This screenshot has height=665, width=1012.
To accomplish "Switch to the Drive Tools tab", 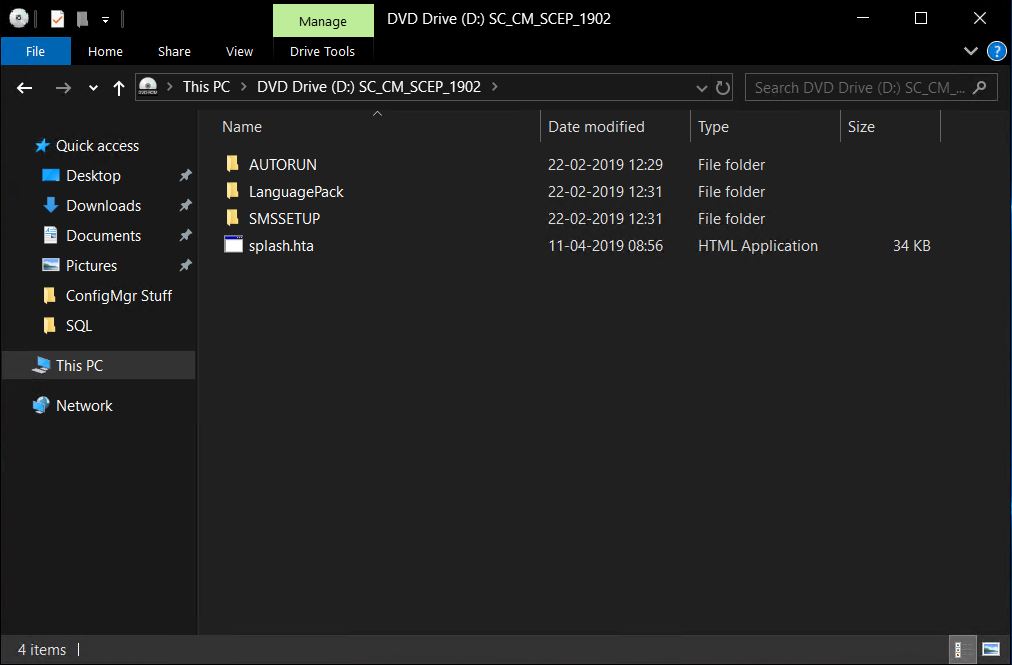I will tap(322, 51).
